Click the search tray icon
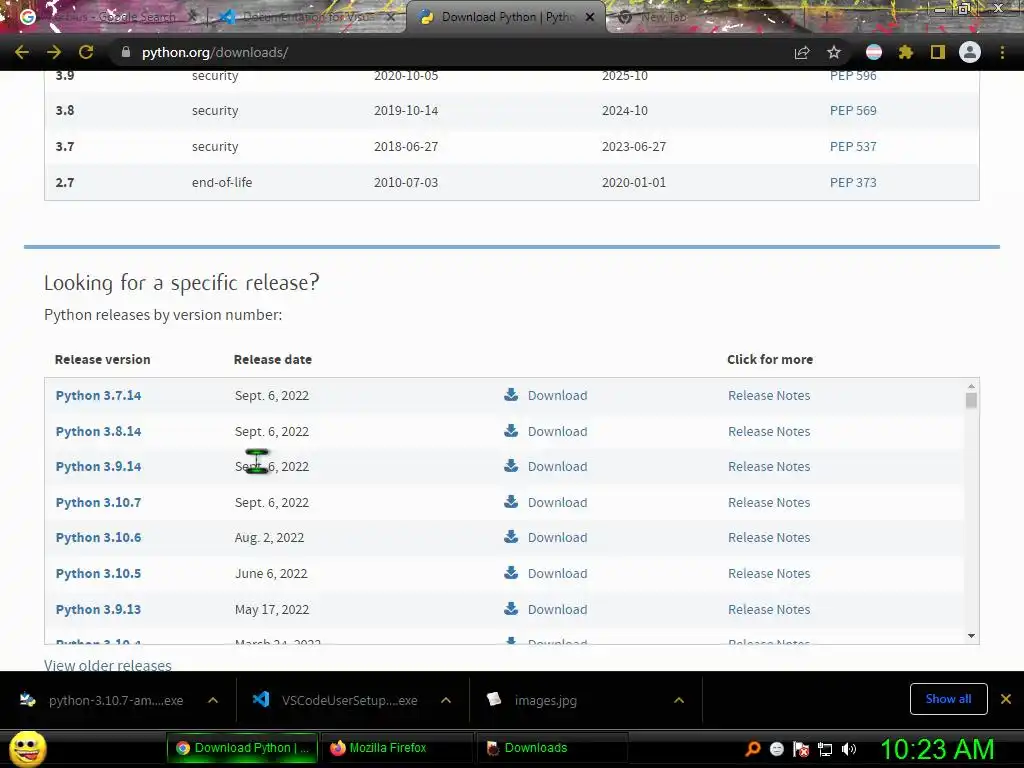Viewport: 1024px width, 768px height. (x=753, y=749)
